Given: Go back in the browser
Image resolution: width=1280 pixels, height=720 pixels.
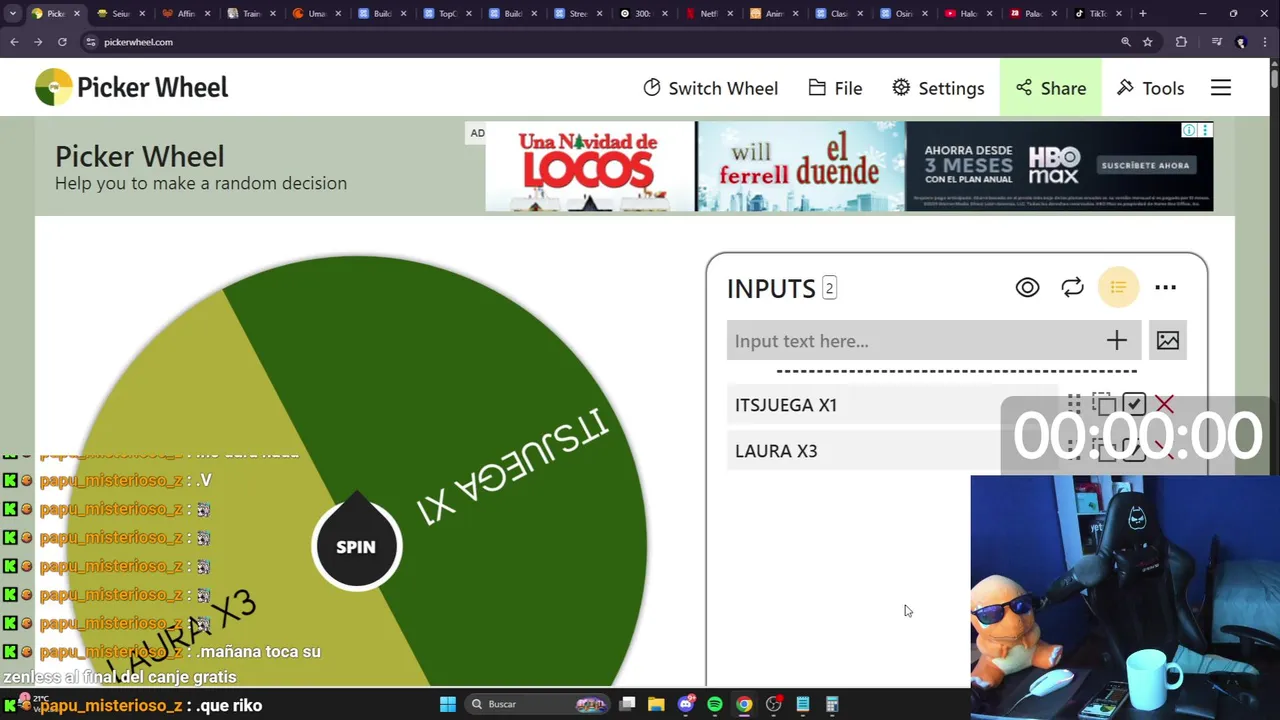Looking at the screenshot, I should pos(14,42).
